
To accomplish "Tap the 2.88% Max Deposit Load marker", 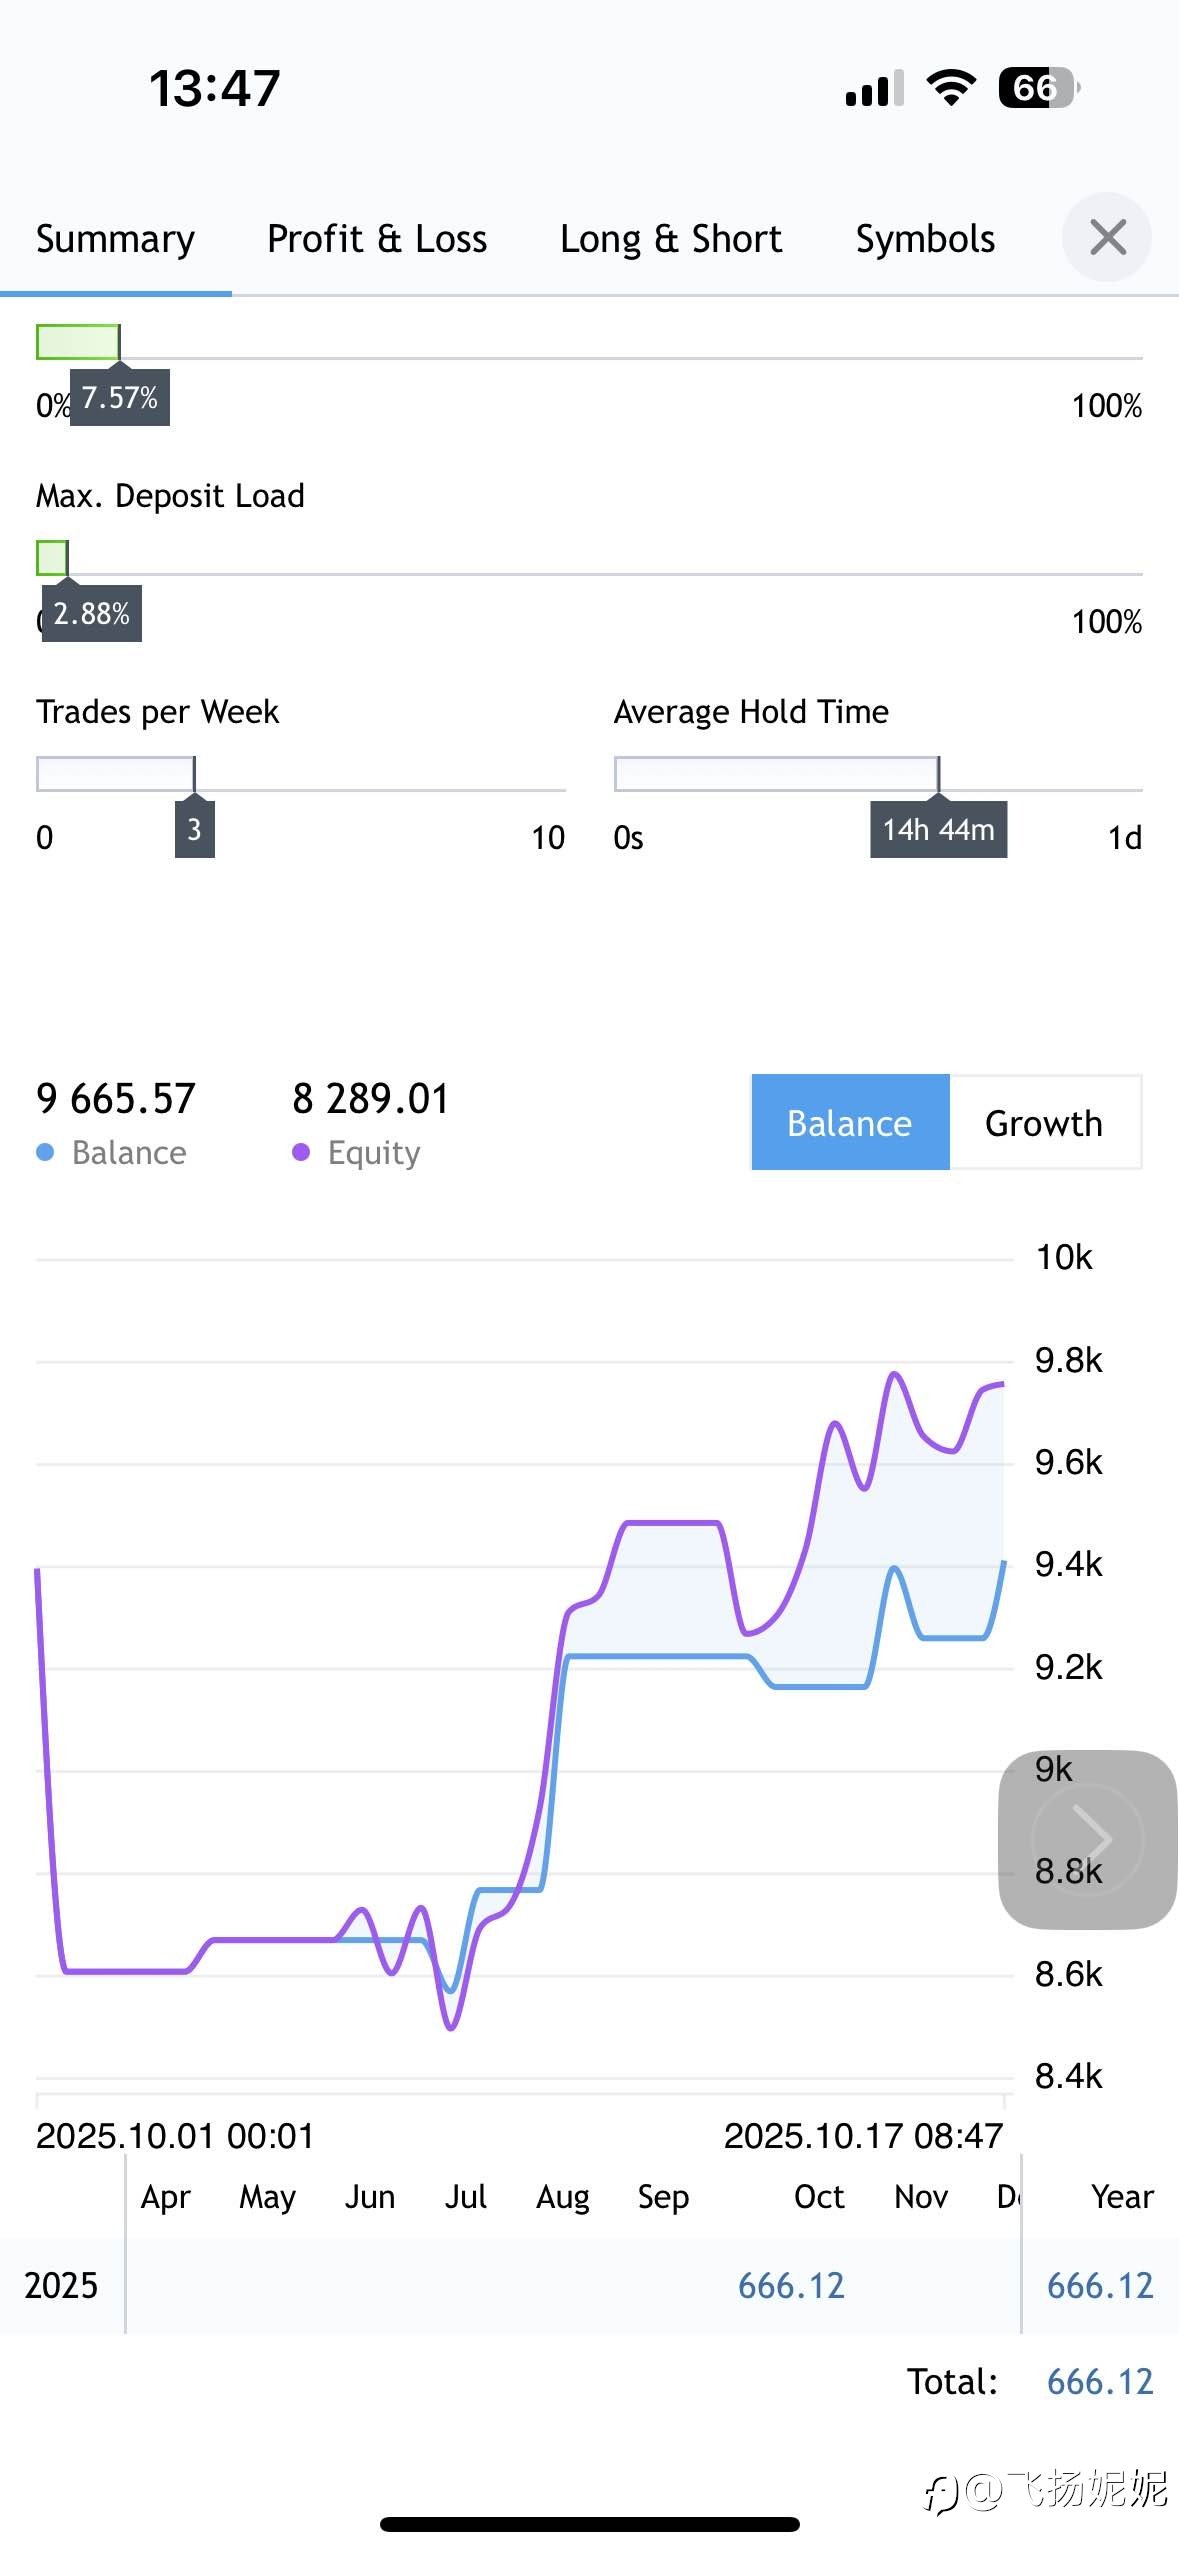I will tap(91, 614).
